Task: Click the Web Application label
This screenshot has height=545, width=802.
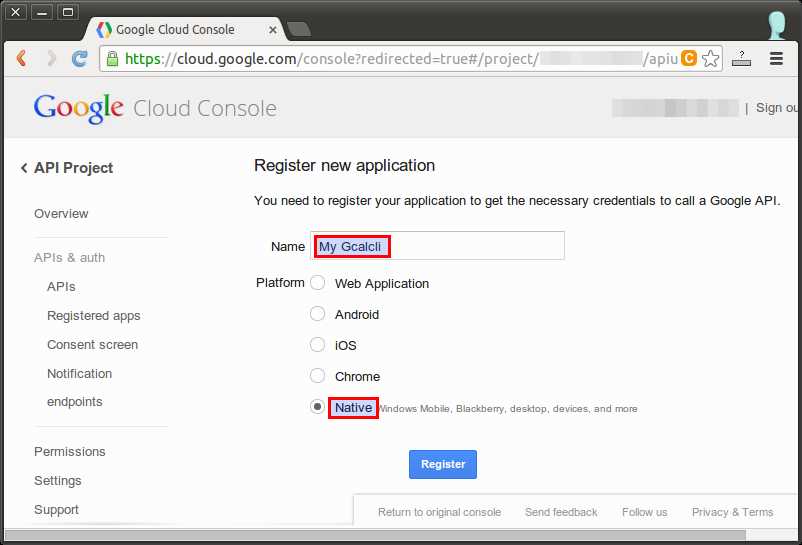Action: 382,284
